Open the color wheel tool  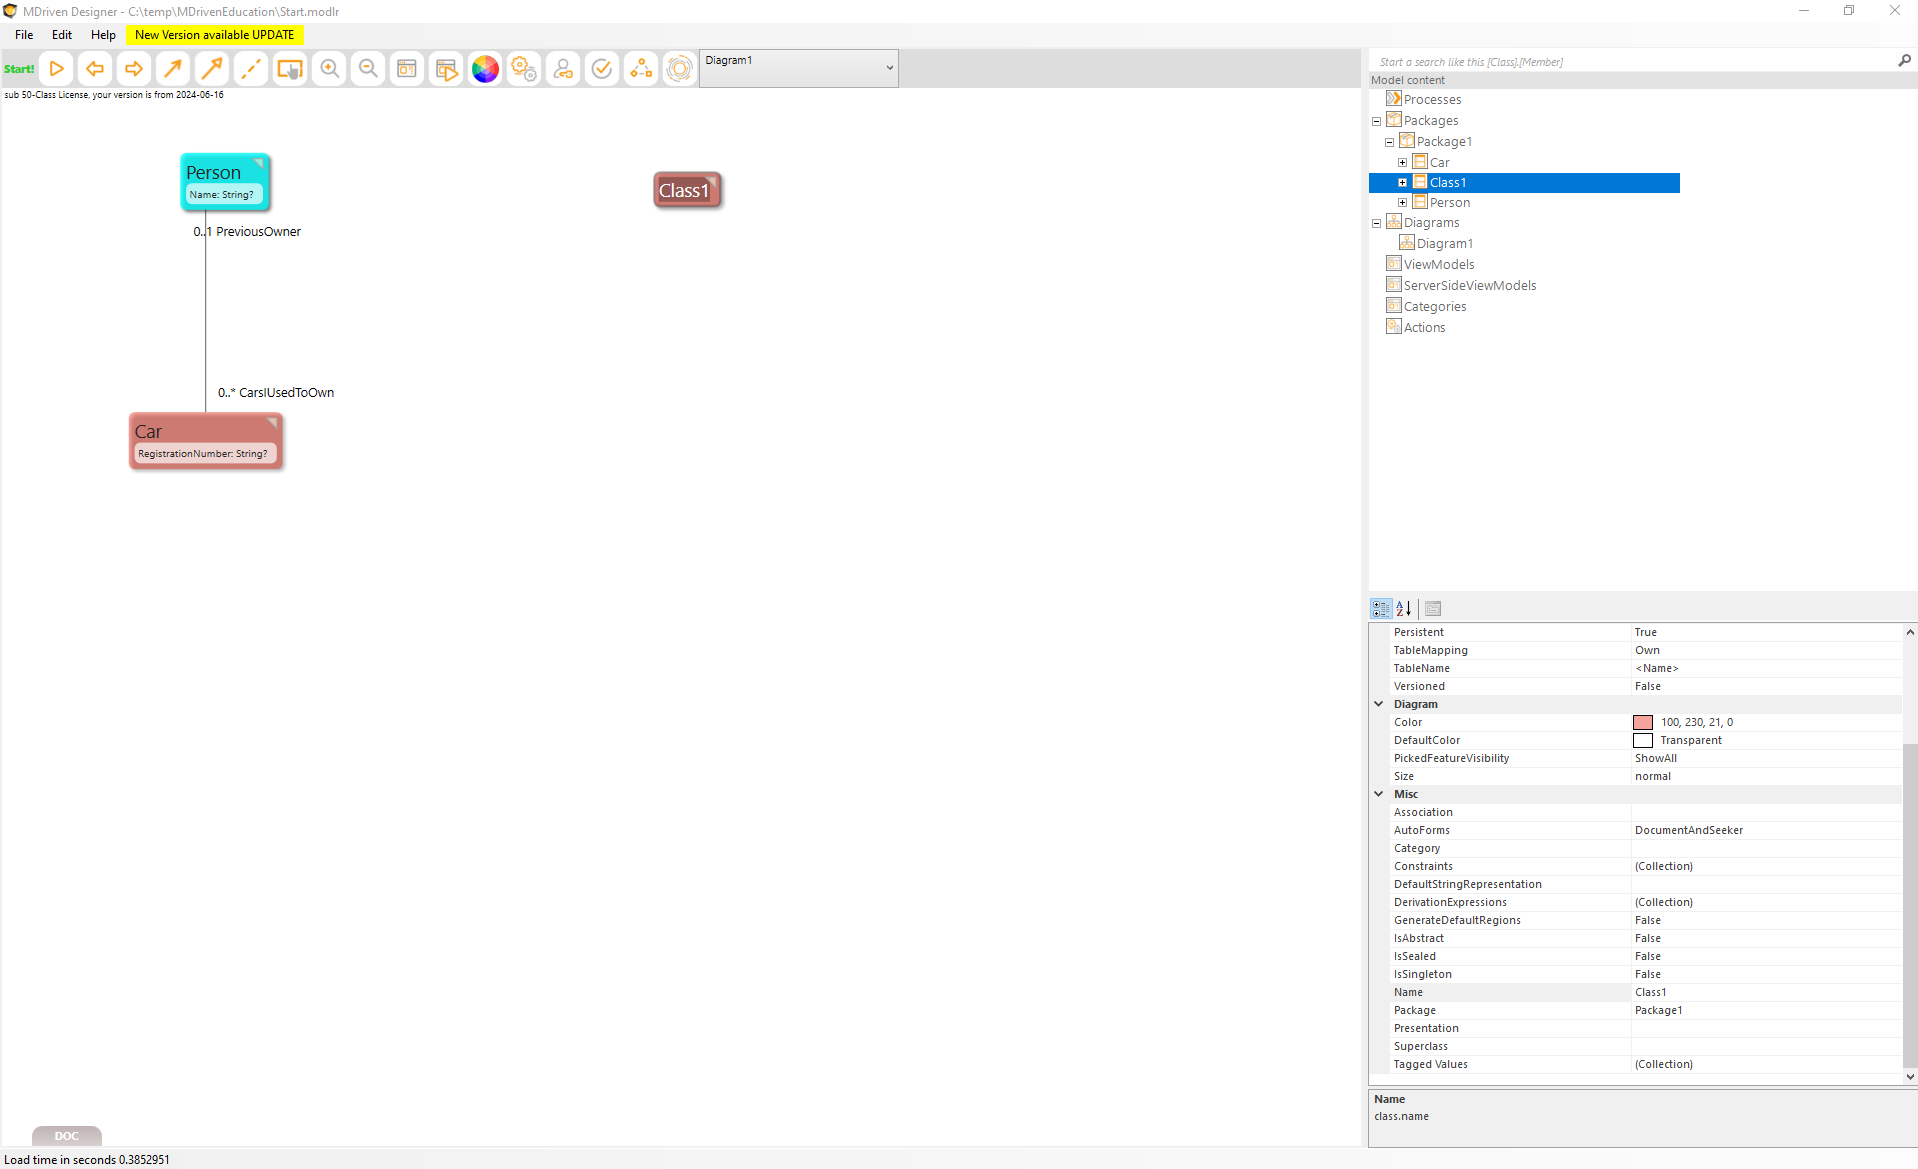[485, 69]
